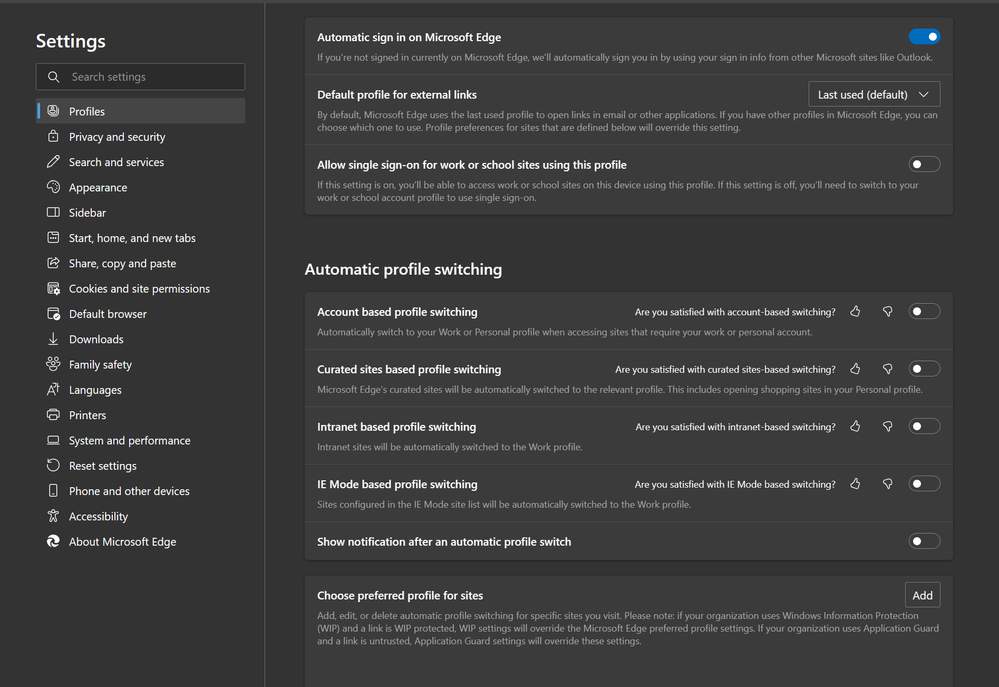Turn off Automatic sign in on Microsoft Edge
This screenshot has height=687, width=999.
pos(924,37)
